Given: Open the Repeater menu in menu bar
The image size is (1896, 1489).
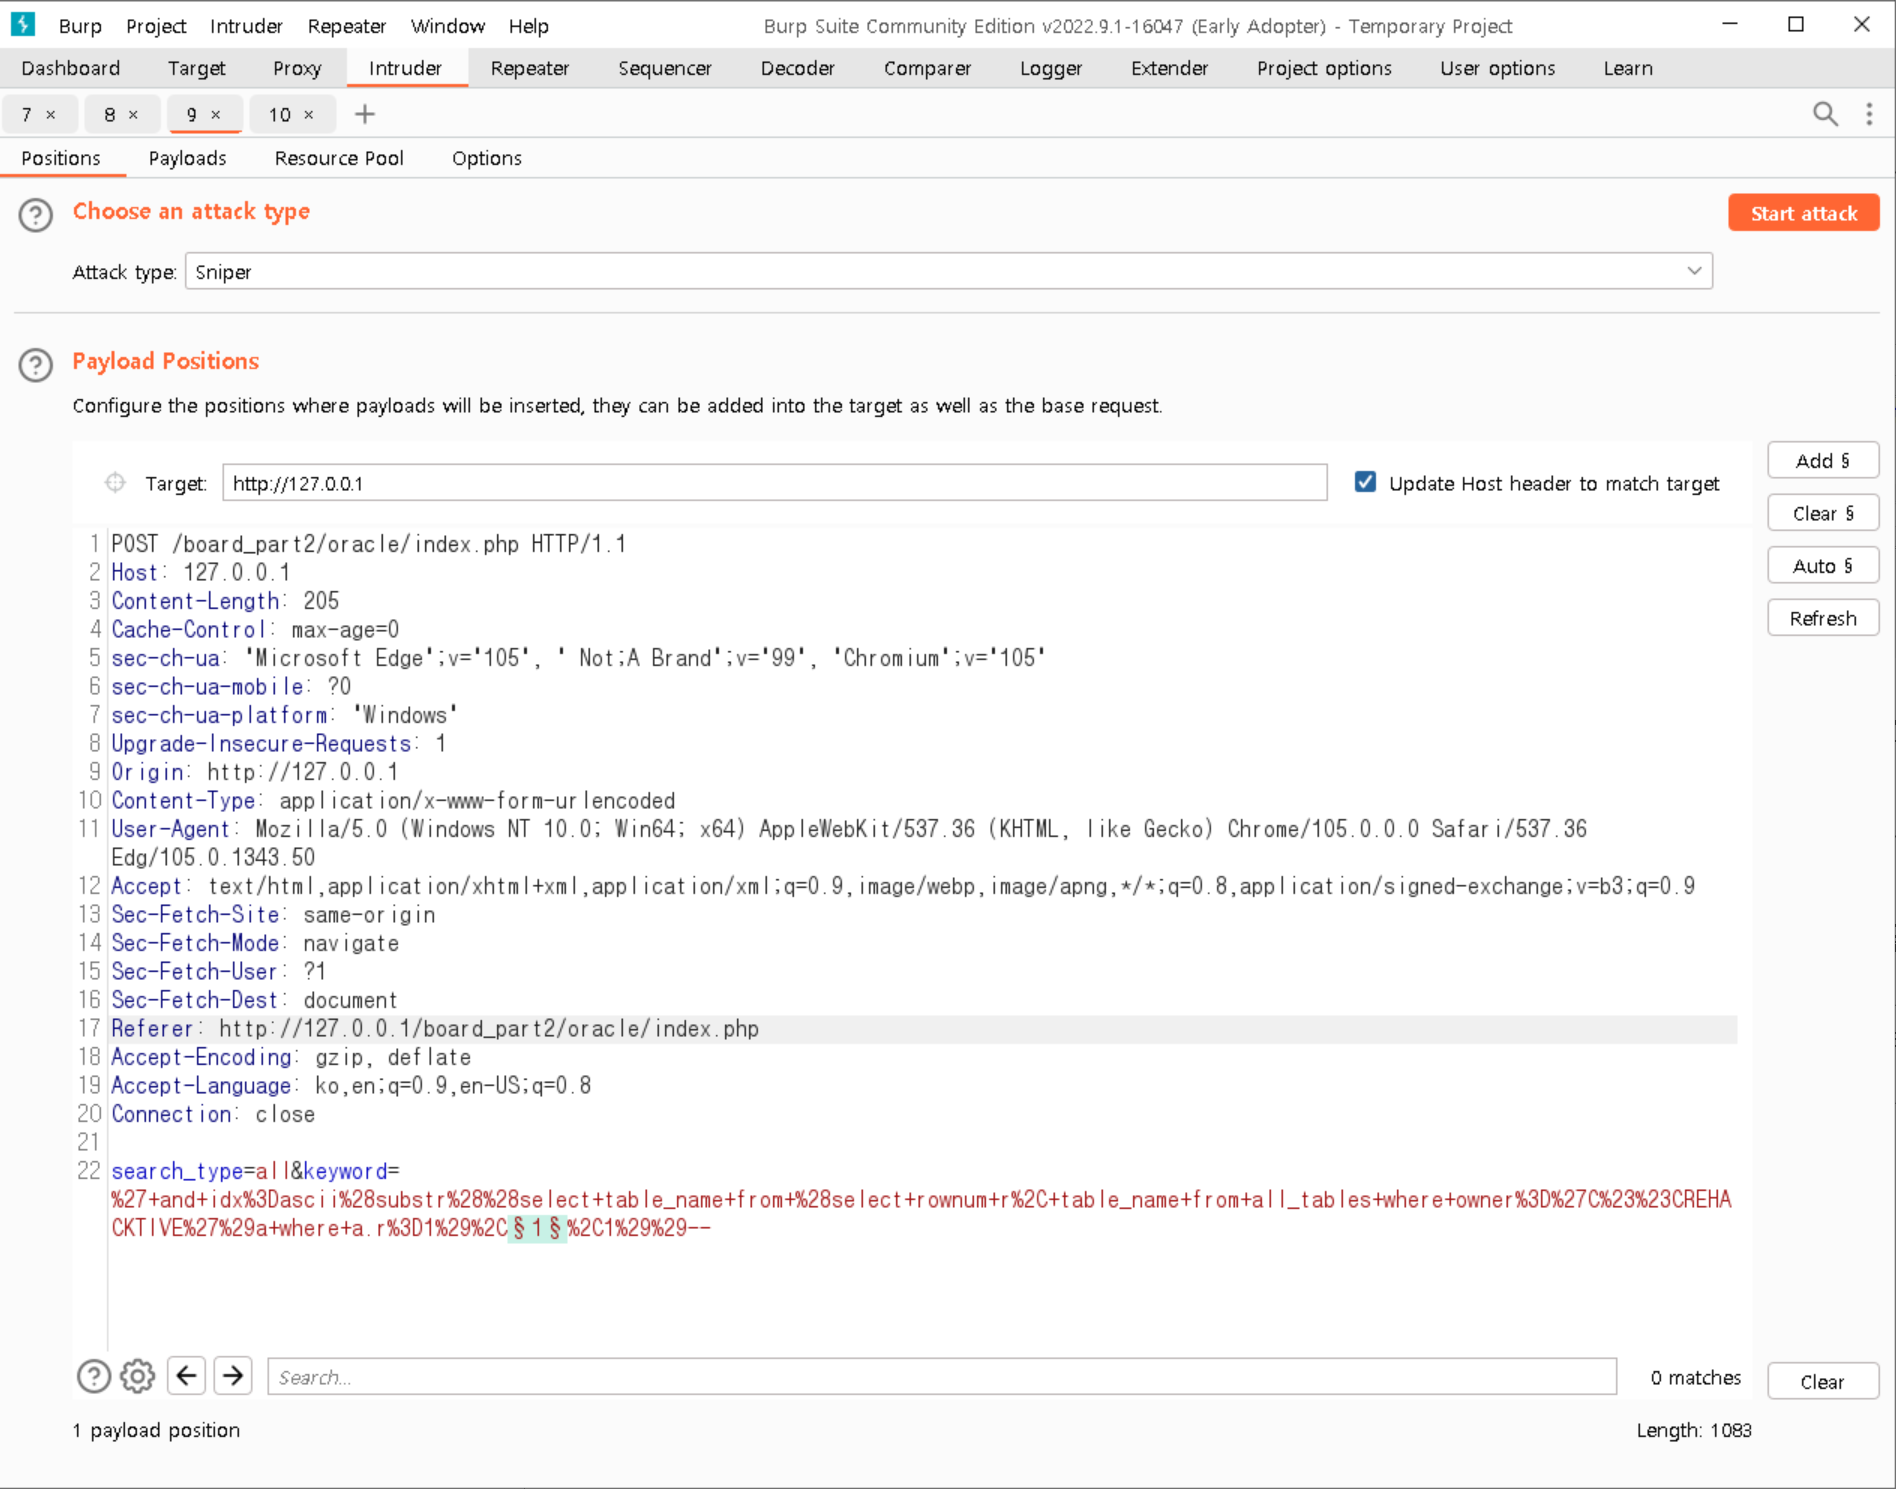Looking at the screenshot, I should pos(347,26).
